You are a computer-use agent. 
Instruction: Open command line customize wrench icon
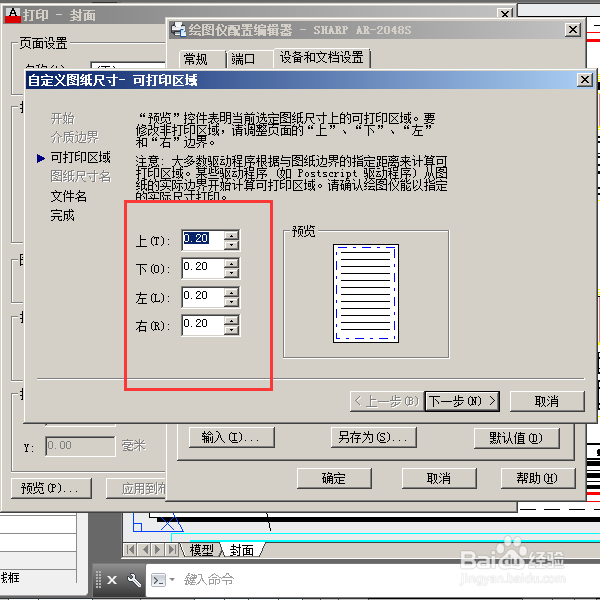coord(134,580)
